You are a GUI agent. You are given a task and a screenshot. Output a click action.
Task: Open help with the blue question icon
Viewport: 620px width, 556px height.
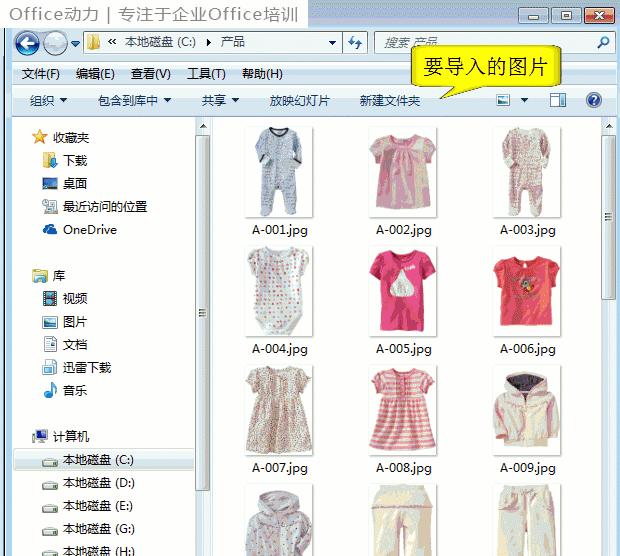click(x=594, y=100)
